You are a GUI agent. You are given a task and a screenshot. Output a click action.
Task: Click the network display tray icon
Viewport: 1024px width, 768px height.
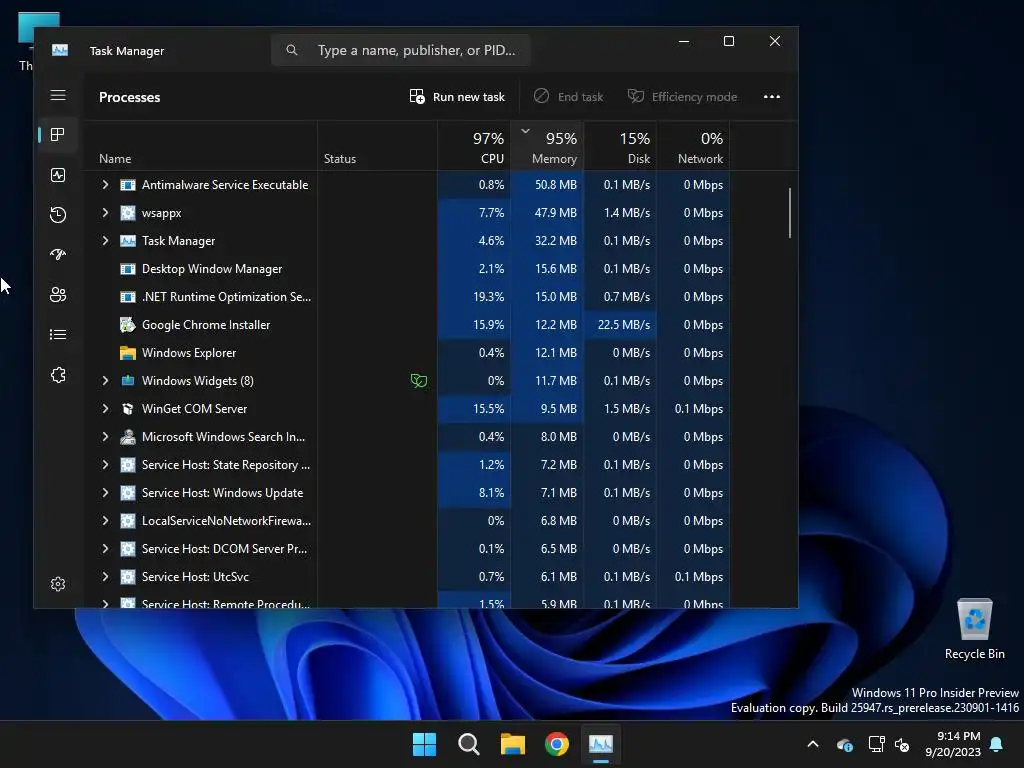coord(876,744)
